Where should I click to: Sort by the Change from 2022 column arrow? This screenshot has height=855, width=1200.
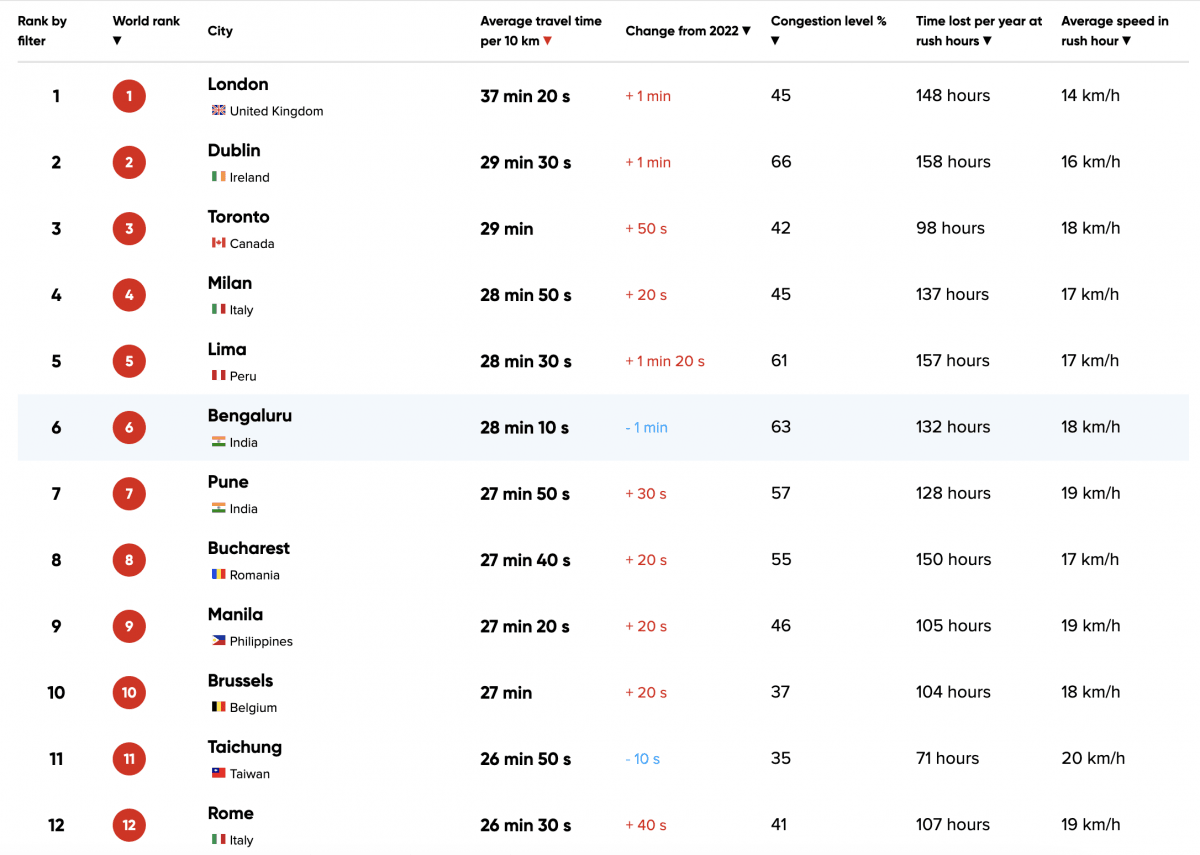coord(745,31)
